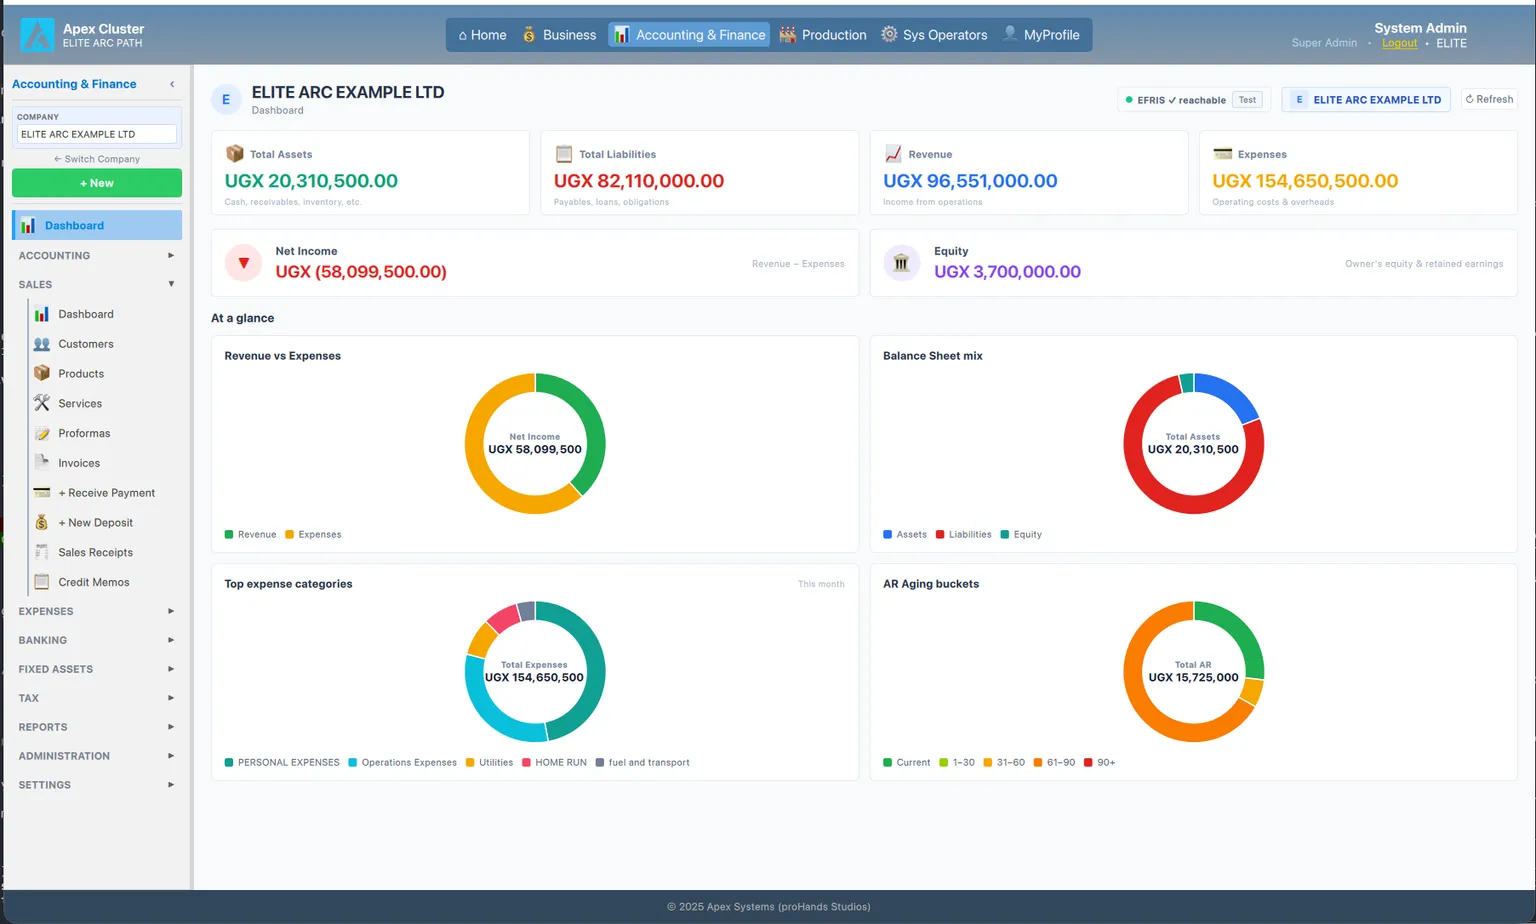Expand the BANKING section
1536x924 pixels.
point(96,640)
